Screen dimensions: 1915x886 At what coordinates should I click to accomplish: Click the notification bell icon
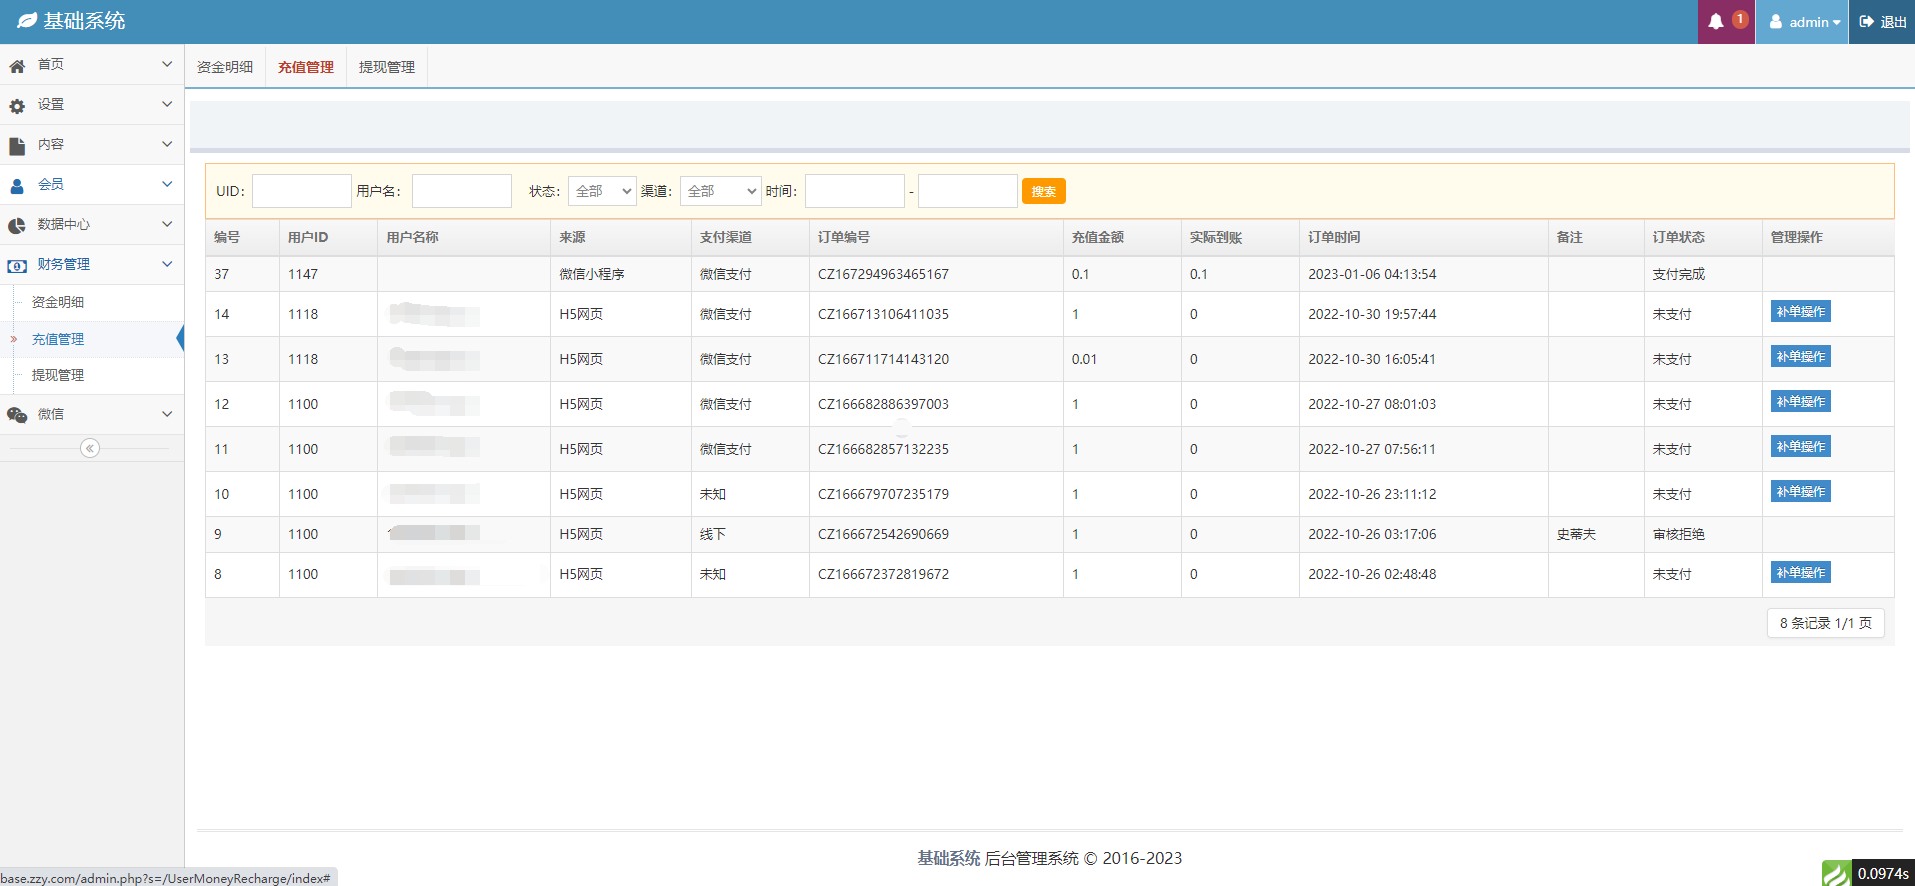pos(1716,22)
